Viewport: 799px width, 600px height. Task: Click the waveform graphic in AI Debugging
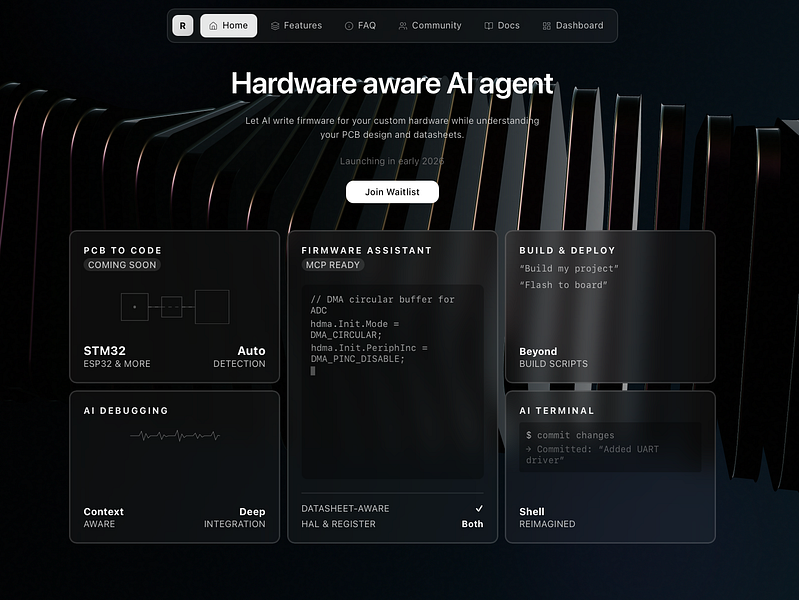175,435
